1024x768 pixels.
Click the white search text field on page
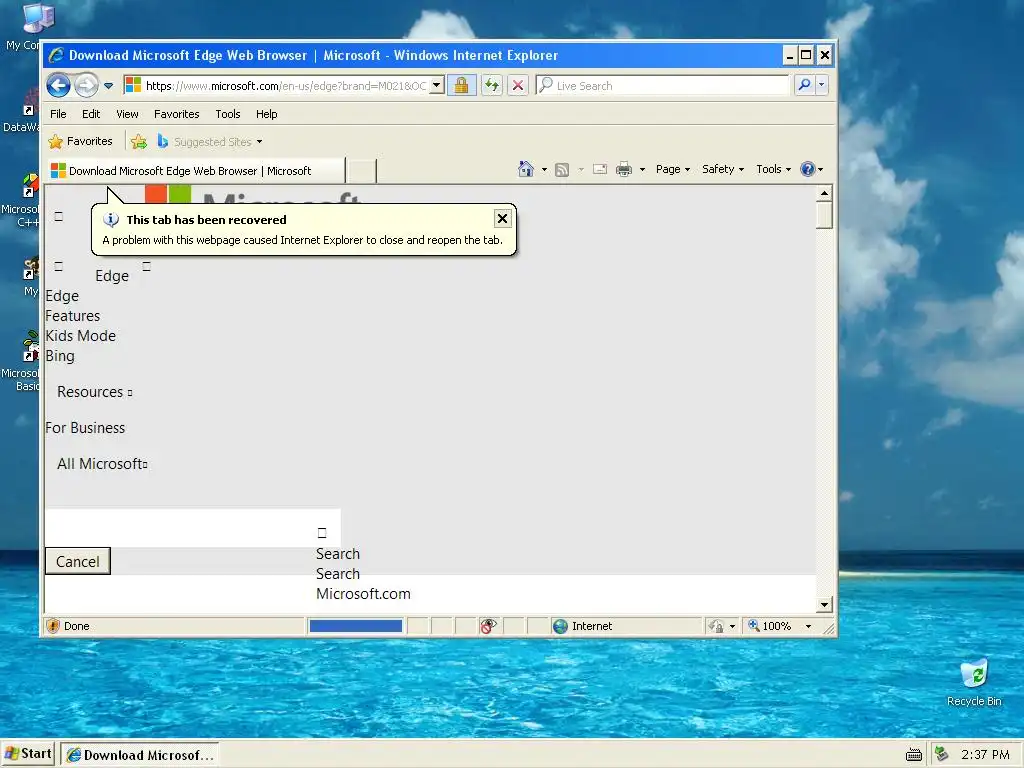click(x=193, y=528)
